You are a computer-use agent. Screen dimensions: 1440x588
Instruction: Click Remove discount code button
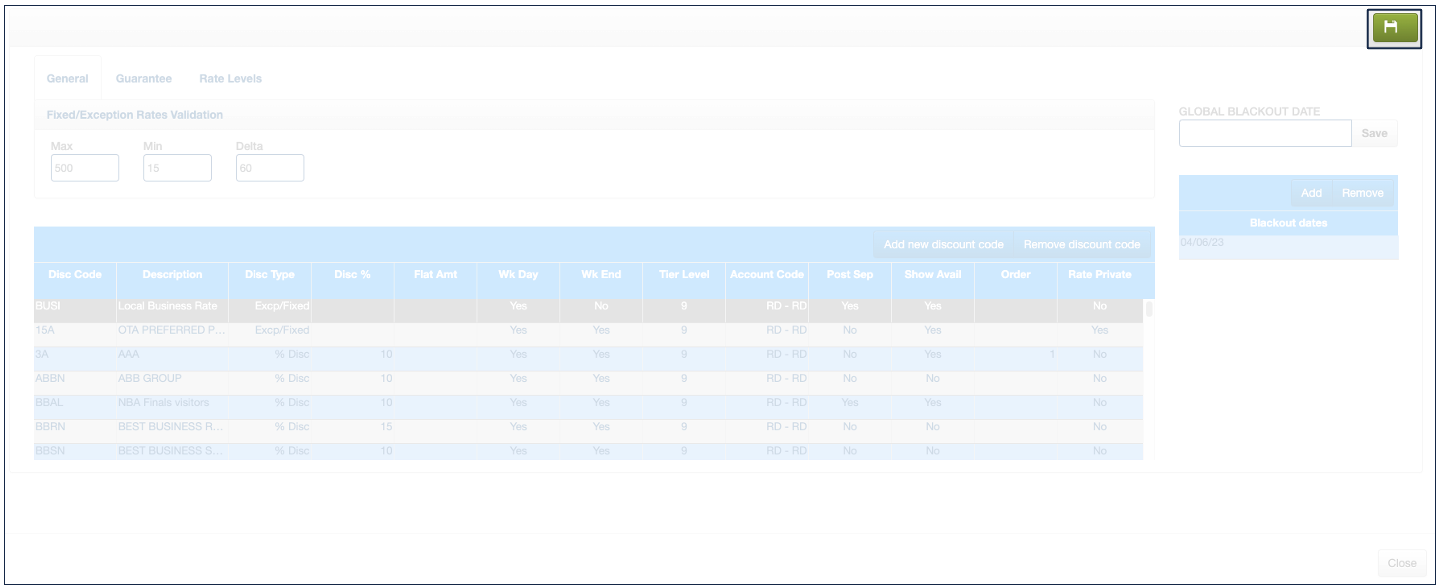coord(1081,245)
